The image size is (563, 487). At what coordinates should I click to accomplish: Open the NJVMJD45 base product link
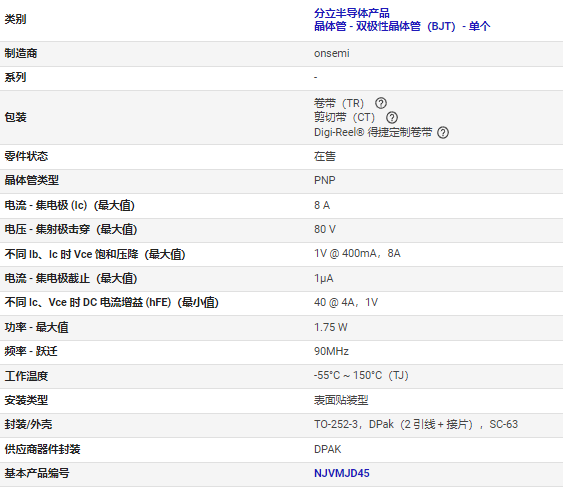341,473
